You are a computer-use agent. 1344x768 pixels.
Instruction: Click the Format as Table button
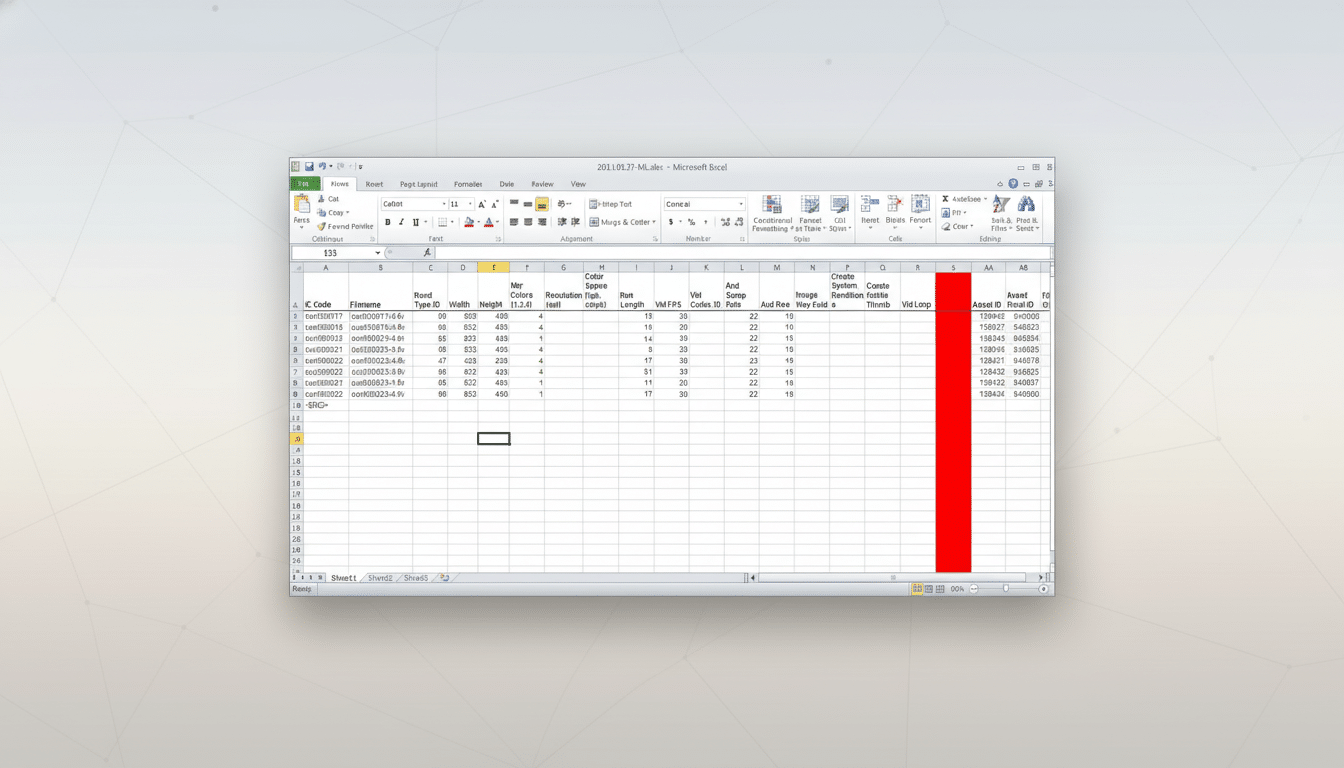click(810, 217)
